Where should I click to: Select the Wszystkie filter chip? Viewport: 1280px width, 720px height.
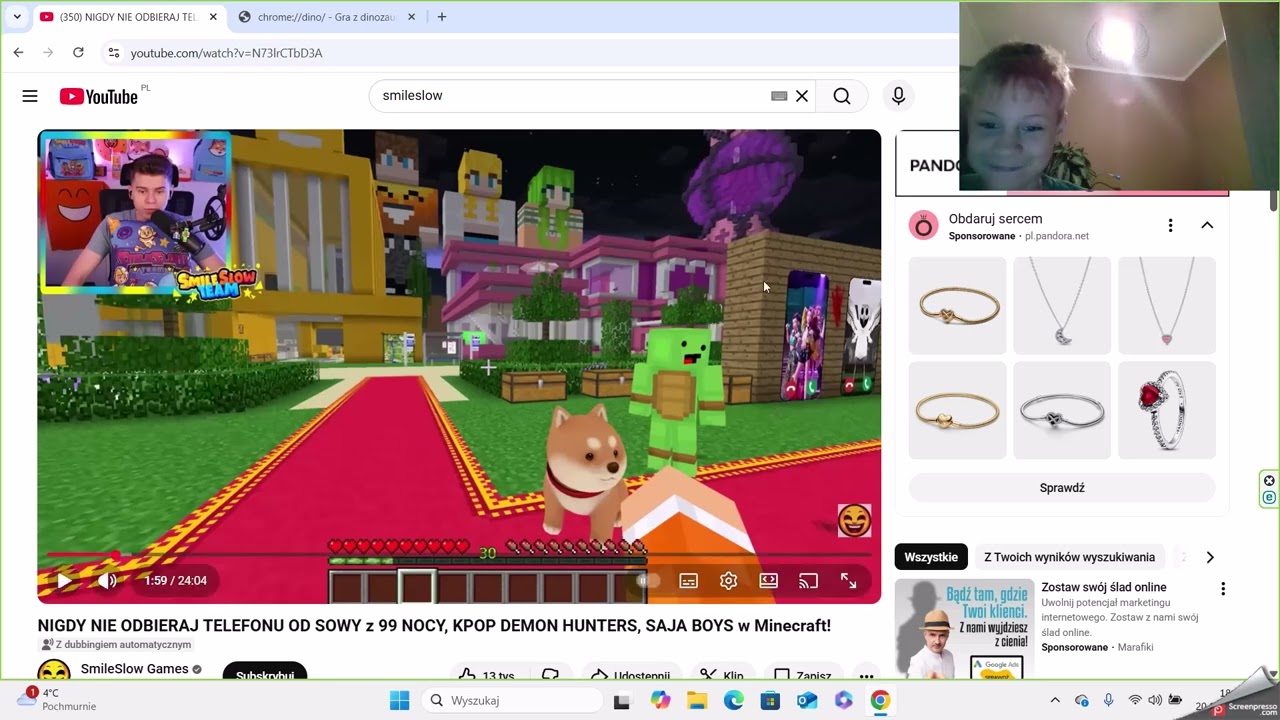click(x=931, y=557)
